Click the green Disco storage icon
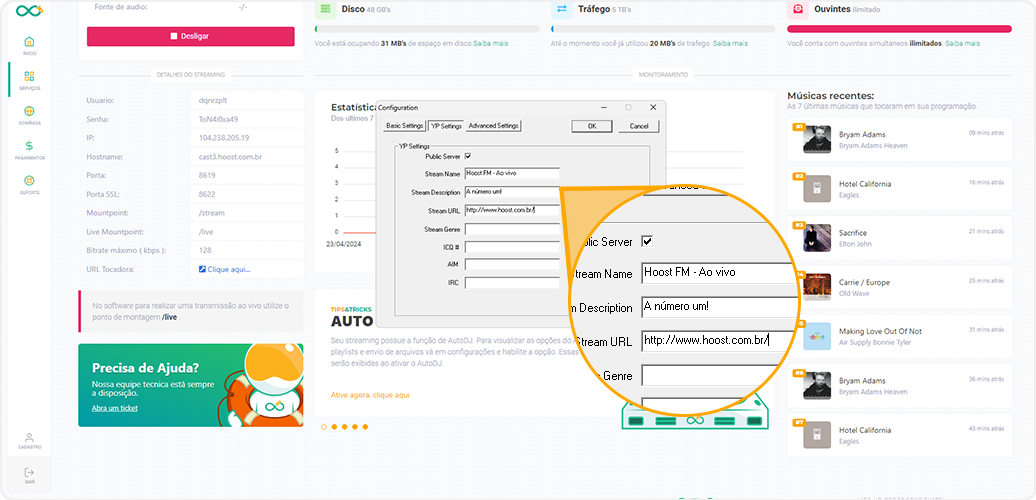 point(324,9)
